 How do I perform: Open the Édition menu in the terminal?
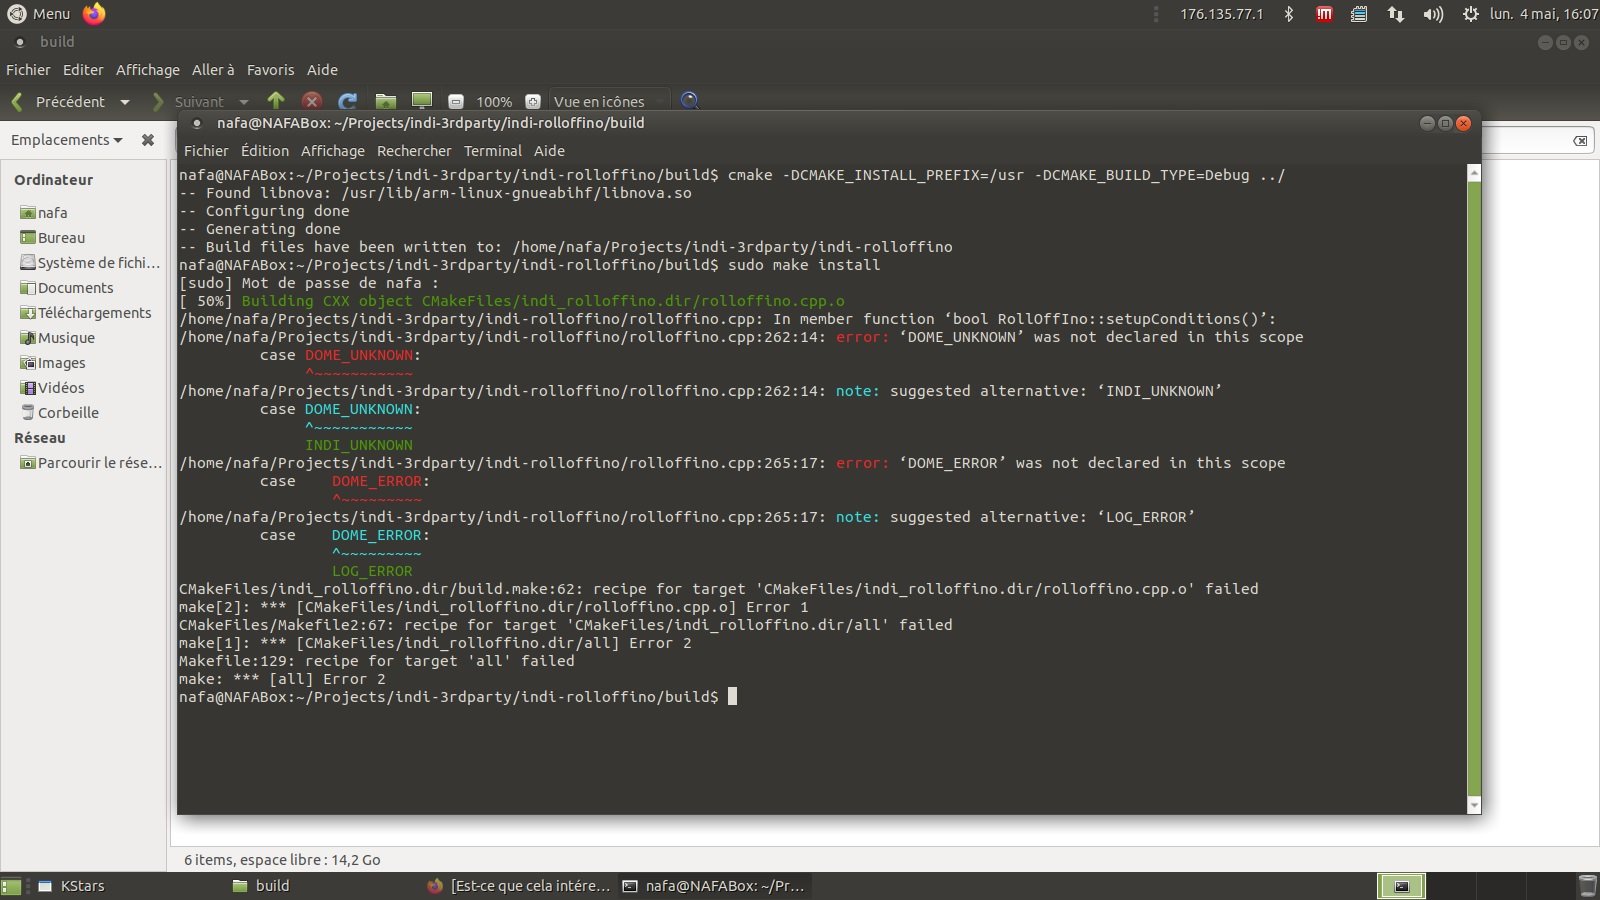tap(265, 151)
